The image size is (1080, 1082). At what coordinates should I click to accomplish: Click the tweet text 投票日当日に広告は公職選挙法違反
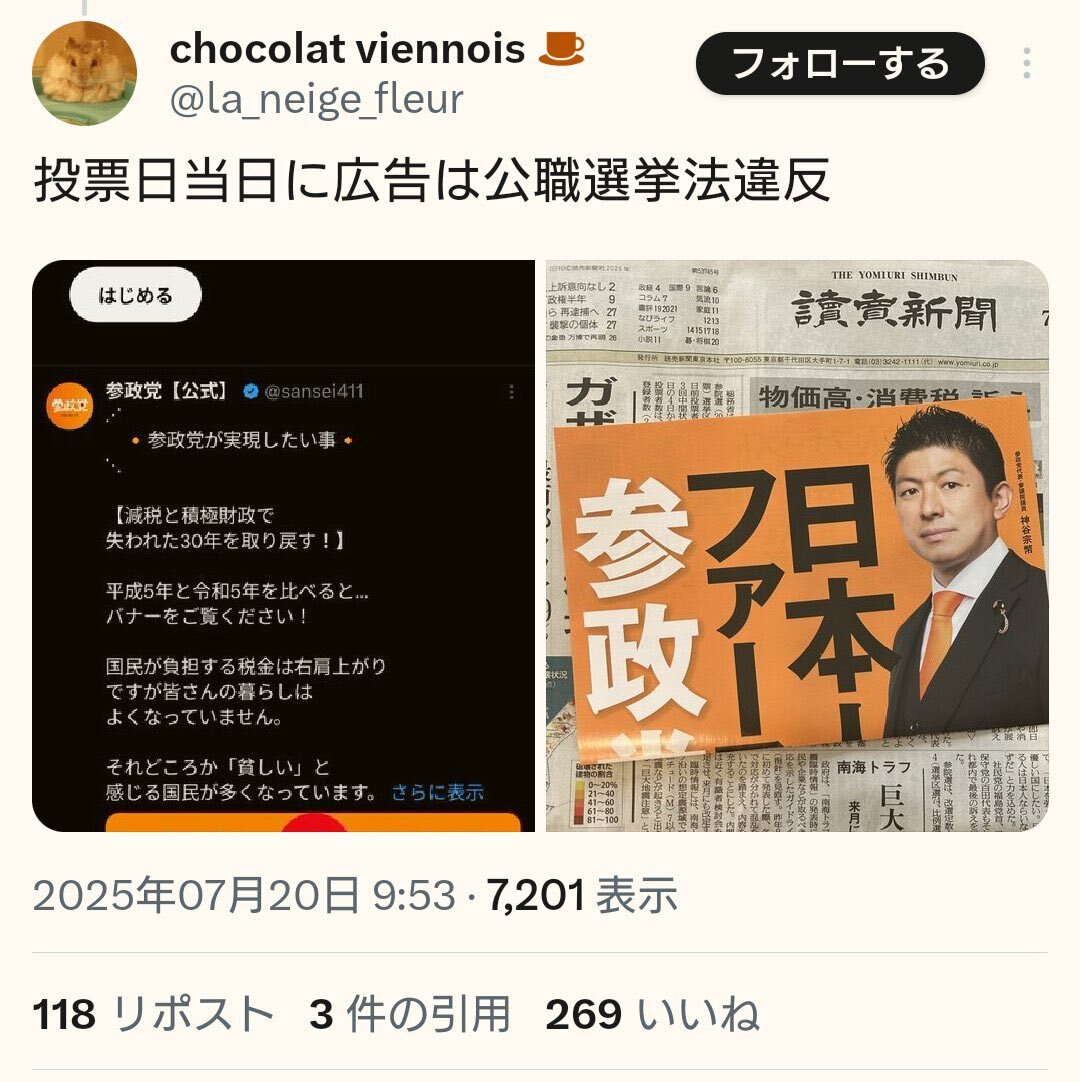[431, 181]
